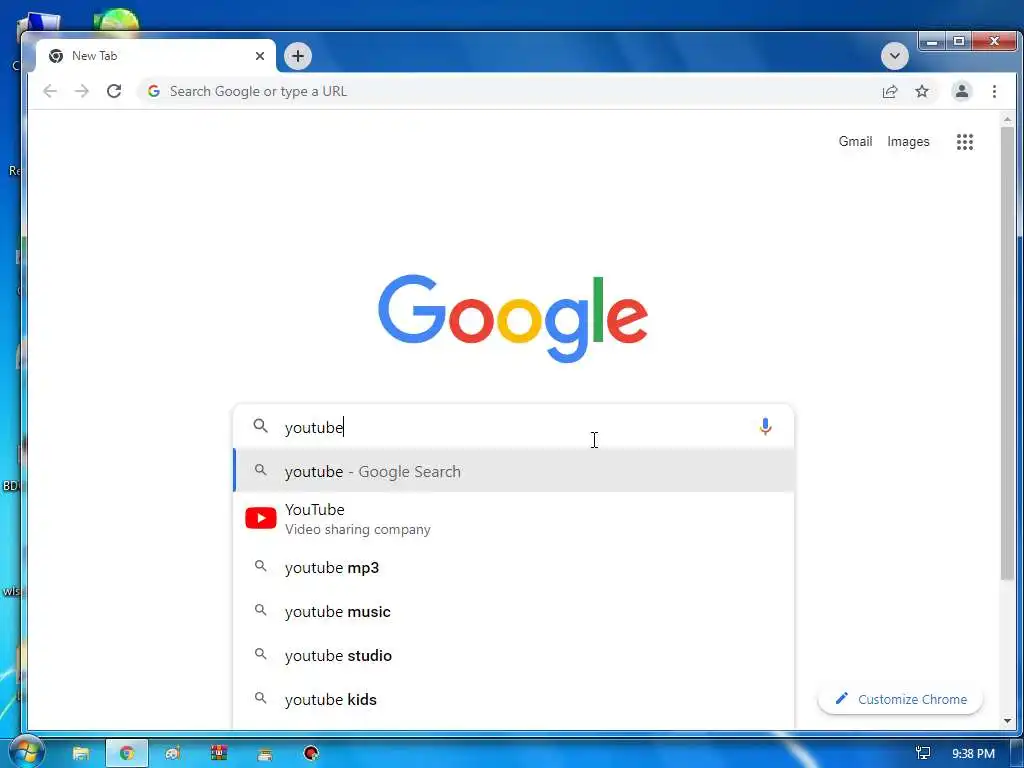1024x768 pixels.
Task: Open Google apps grid
Action: [x=965, y=142]
